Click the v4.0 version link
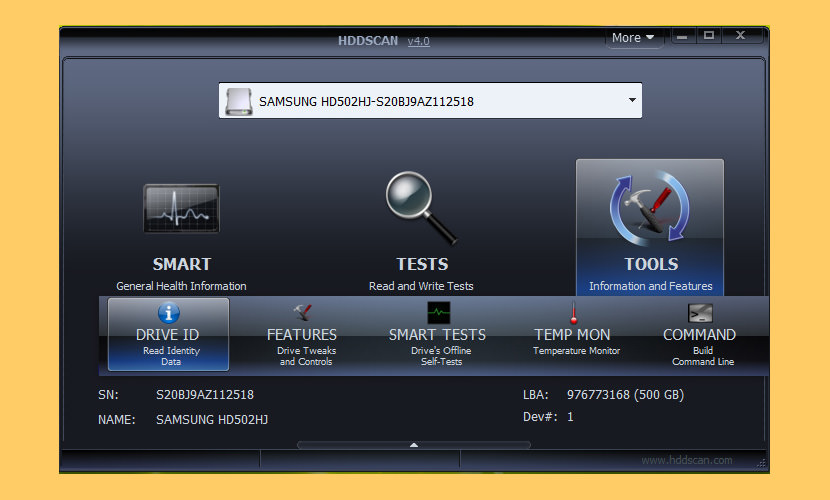Viewport: 830px width, 500px height. pos(418,40)
